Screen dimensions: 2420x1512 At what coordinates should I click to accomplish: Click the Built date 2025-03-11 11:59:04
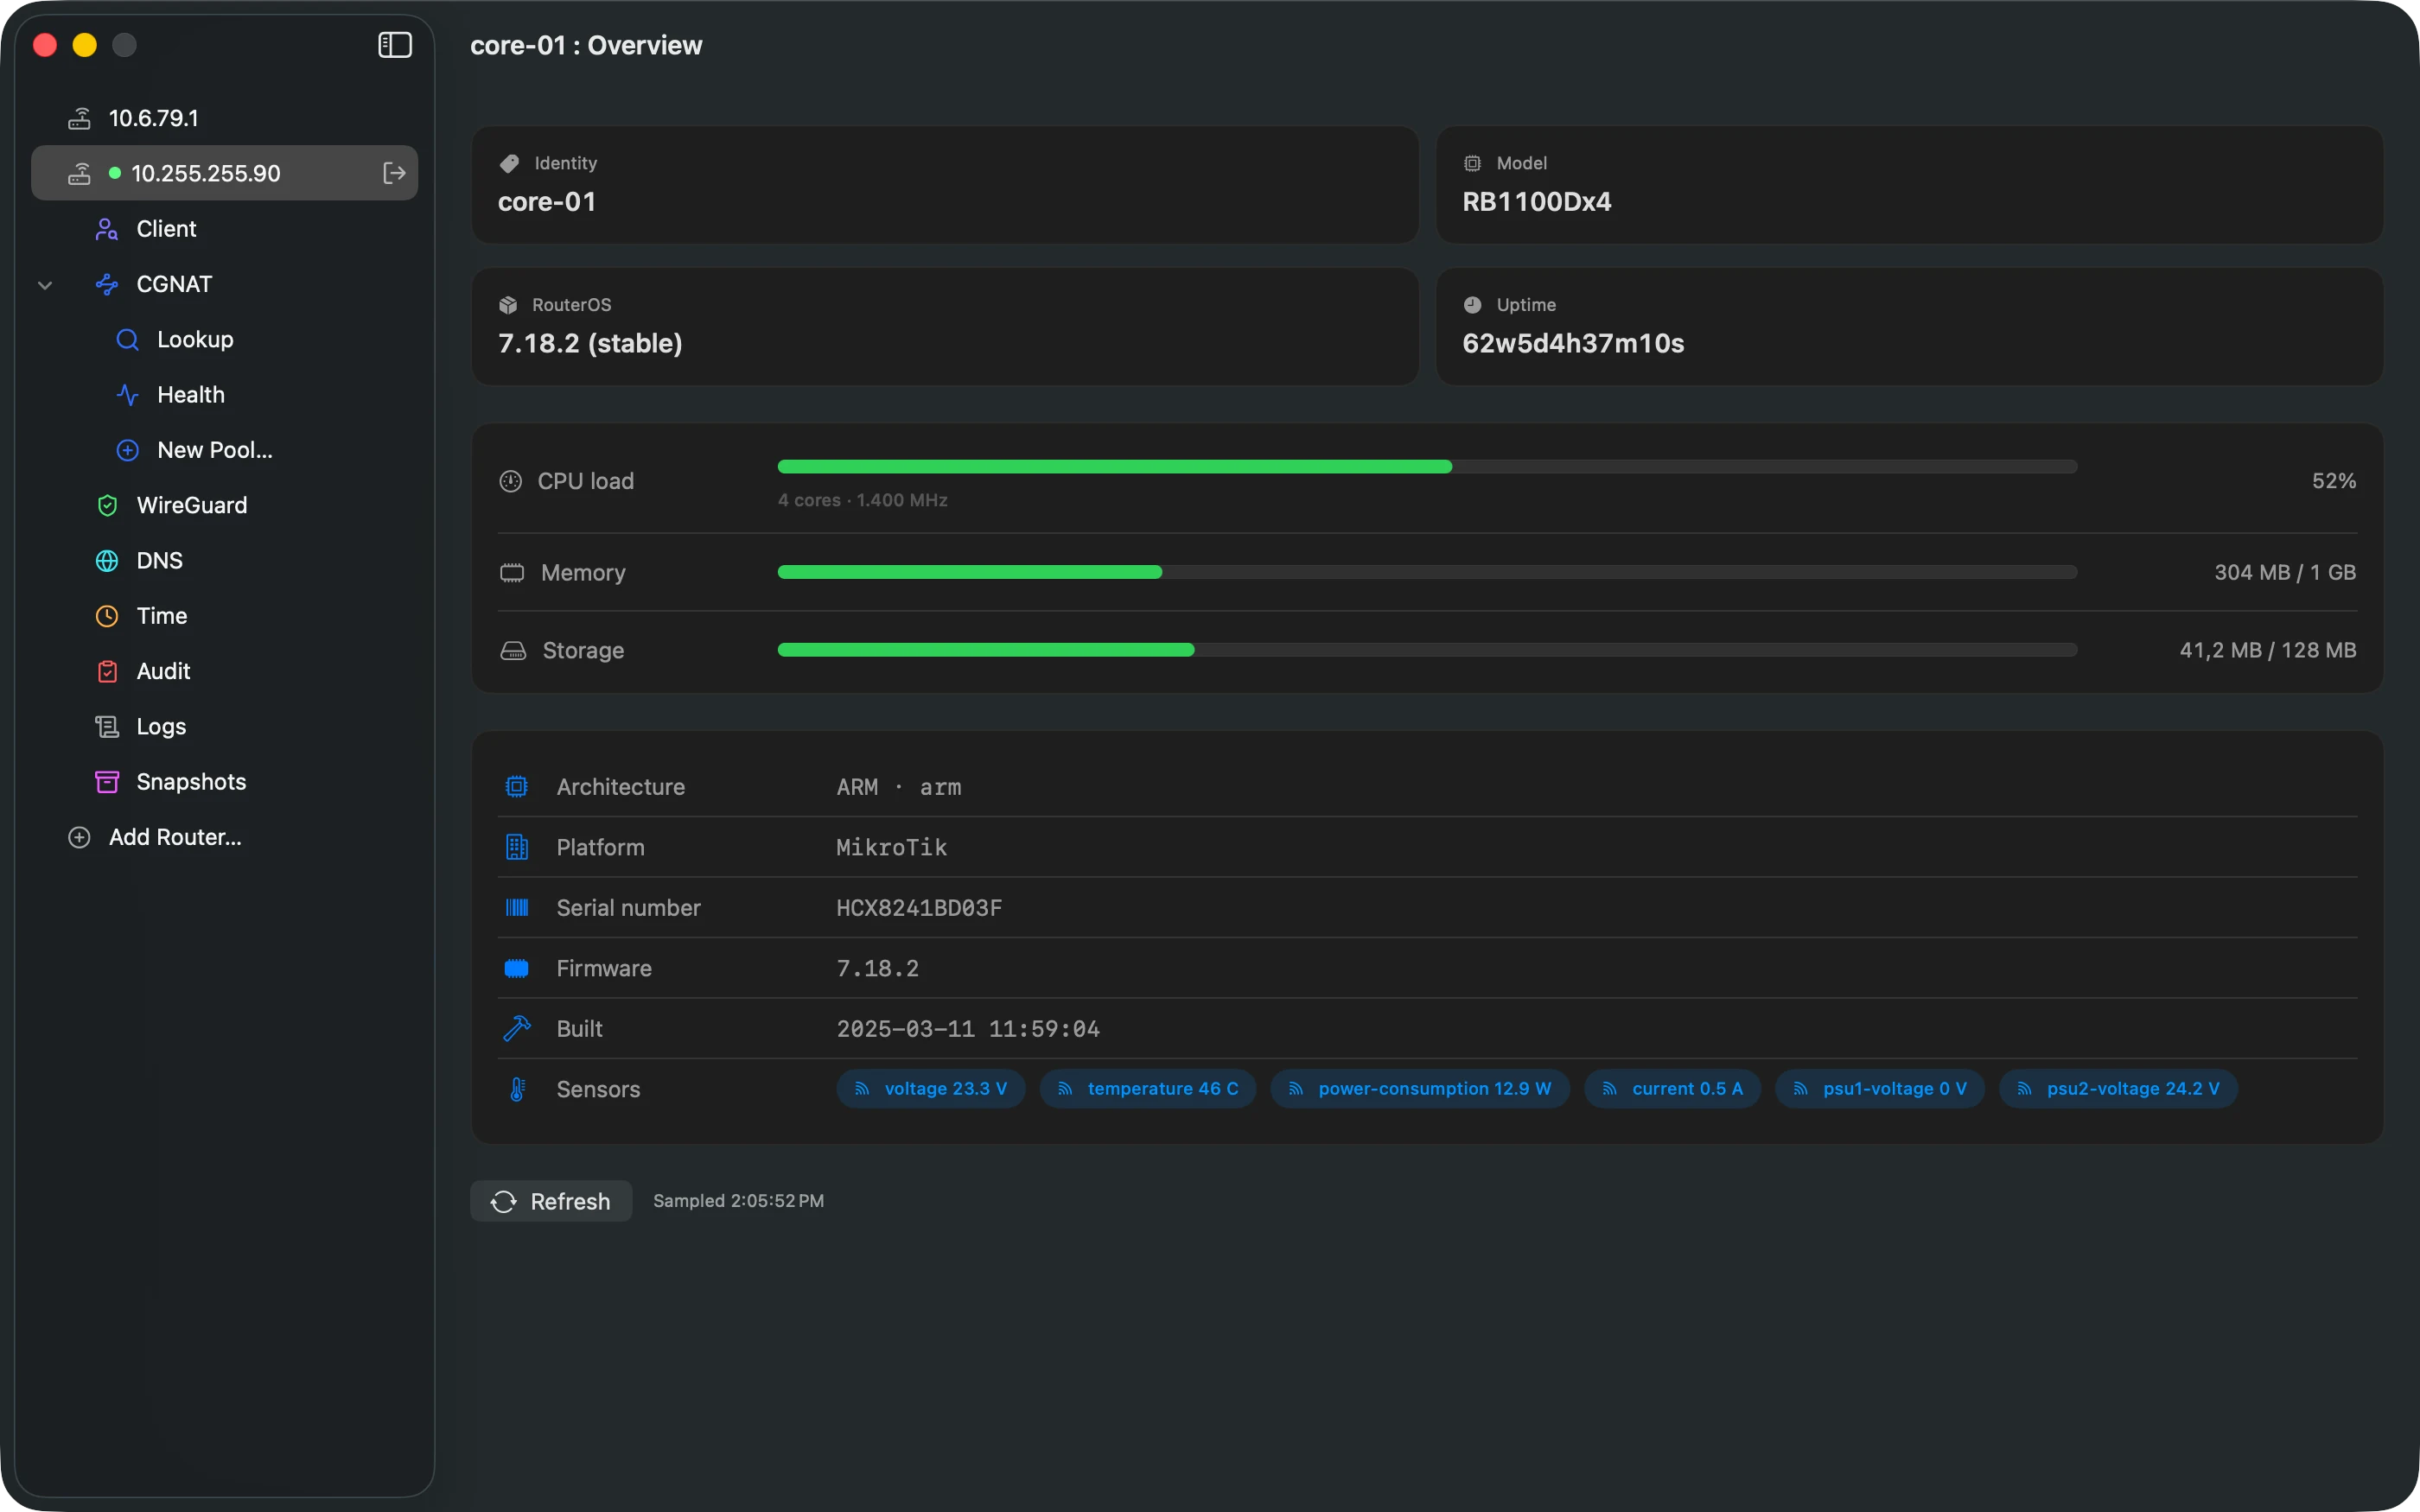pyautogui.click(x=968, y=1029)
